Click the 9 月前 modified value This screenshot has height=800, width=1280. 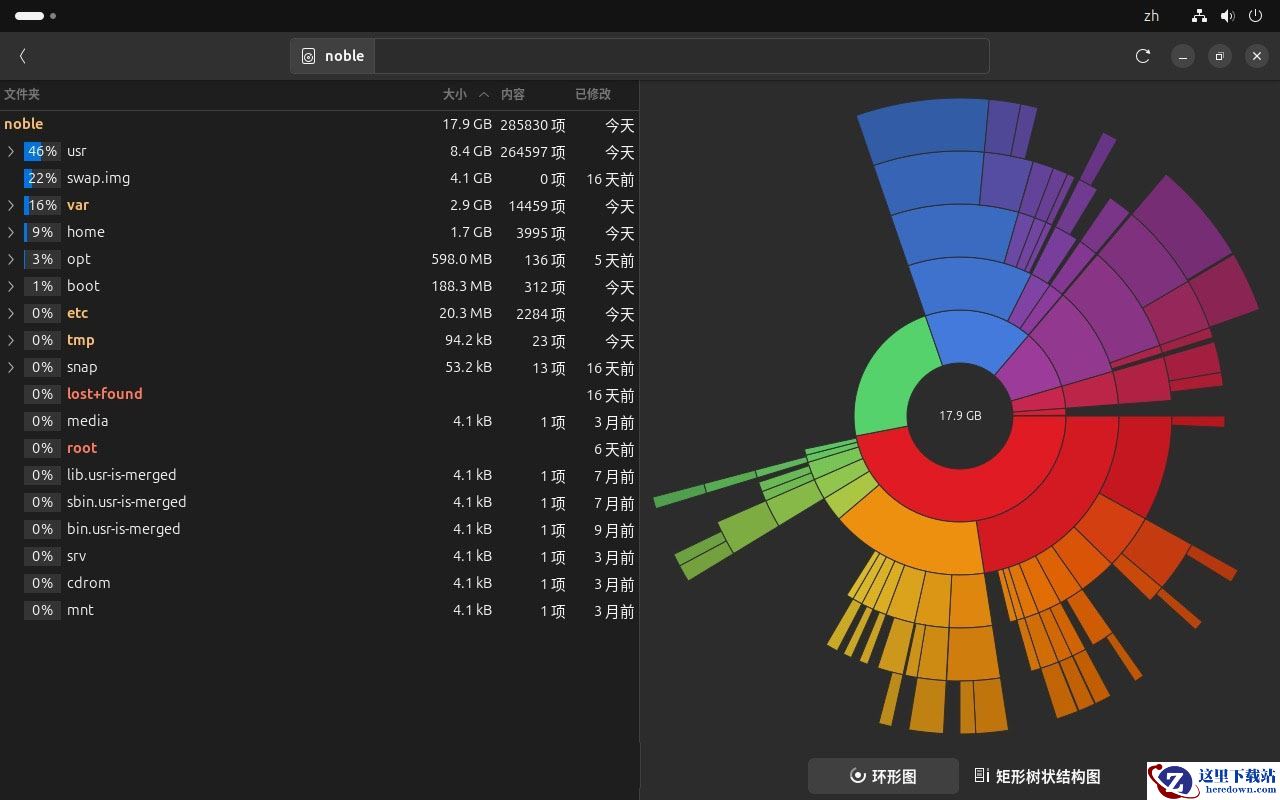pyautogui.click(x=614, y=530)
